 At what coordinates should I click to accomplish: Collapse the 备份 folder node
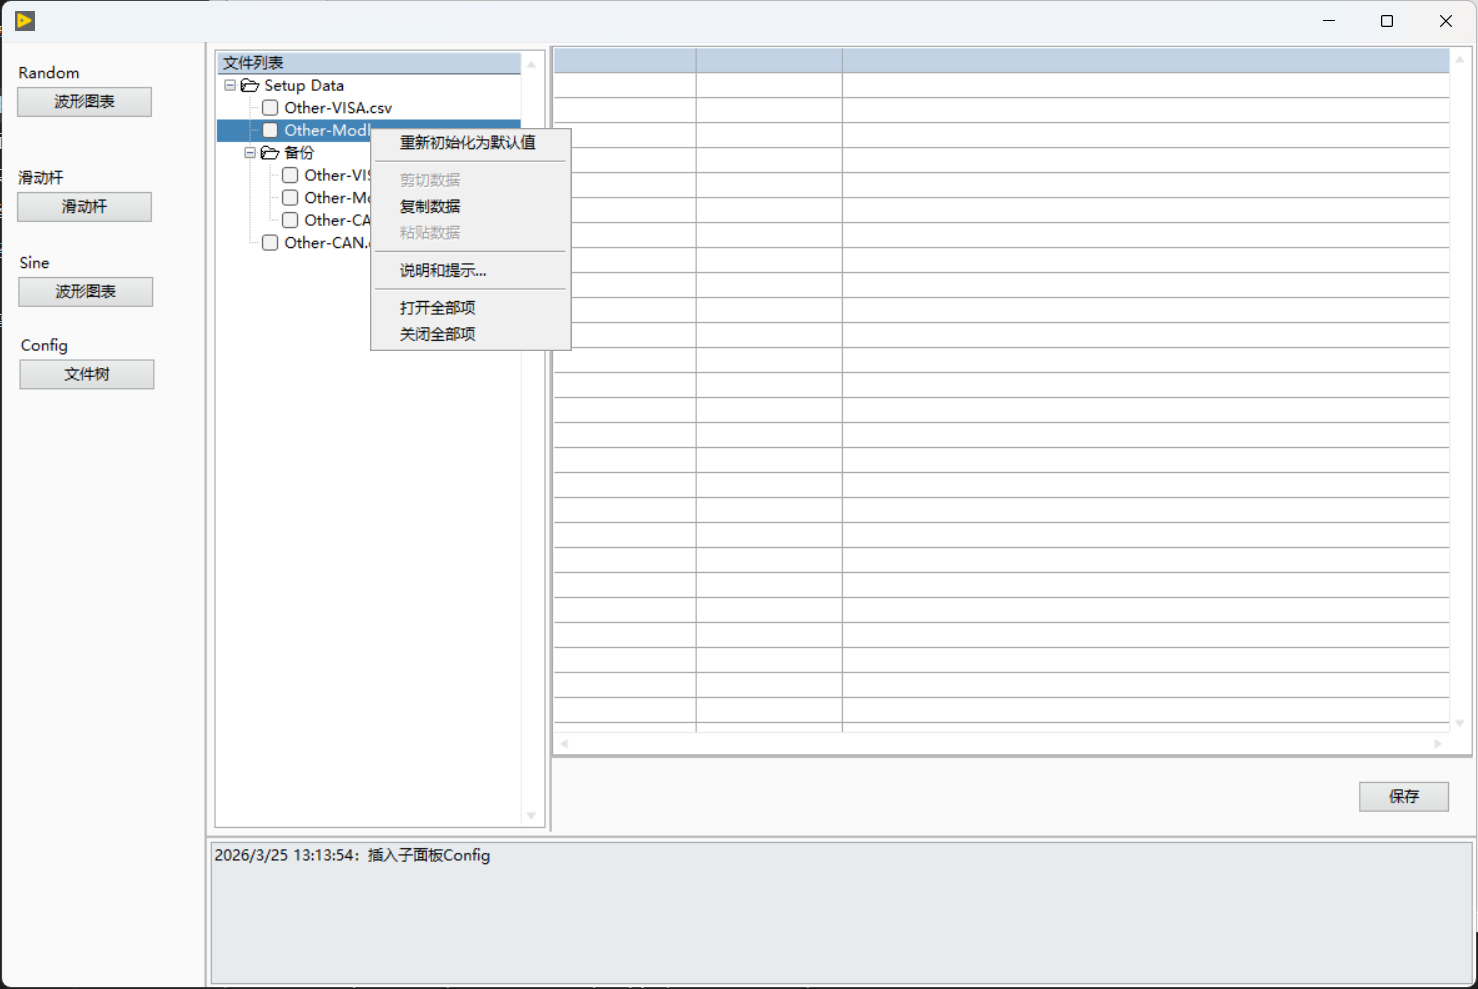coord(250,153)
